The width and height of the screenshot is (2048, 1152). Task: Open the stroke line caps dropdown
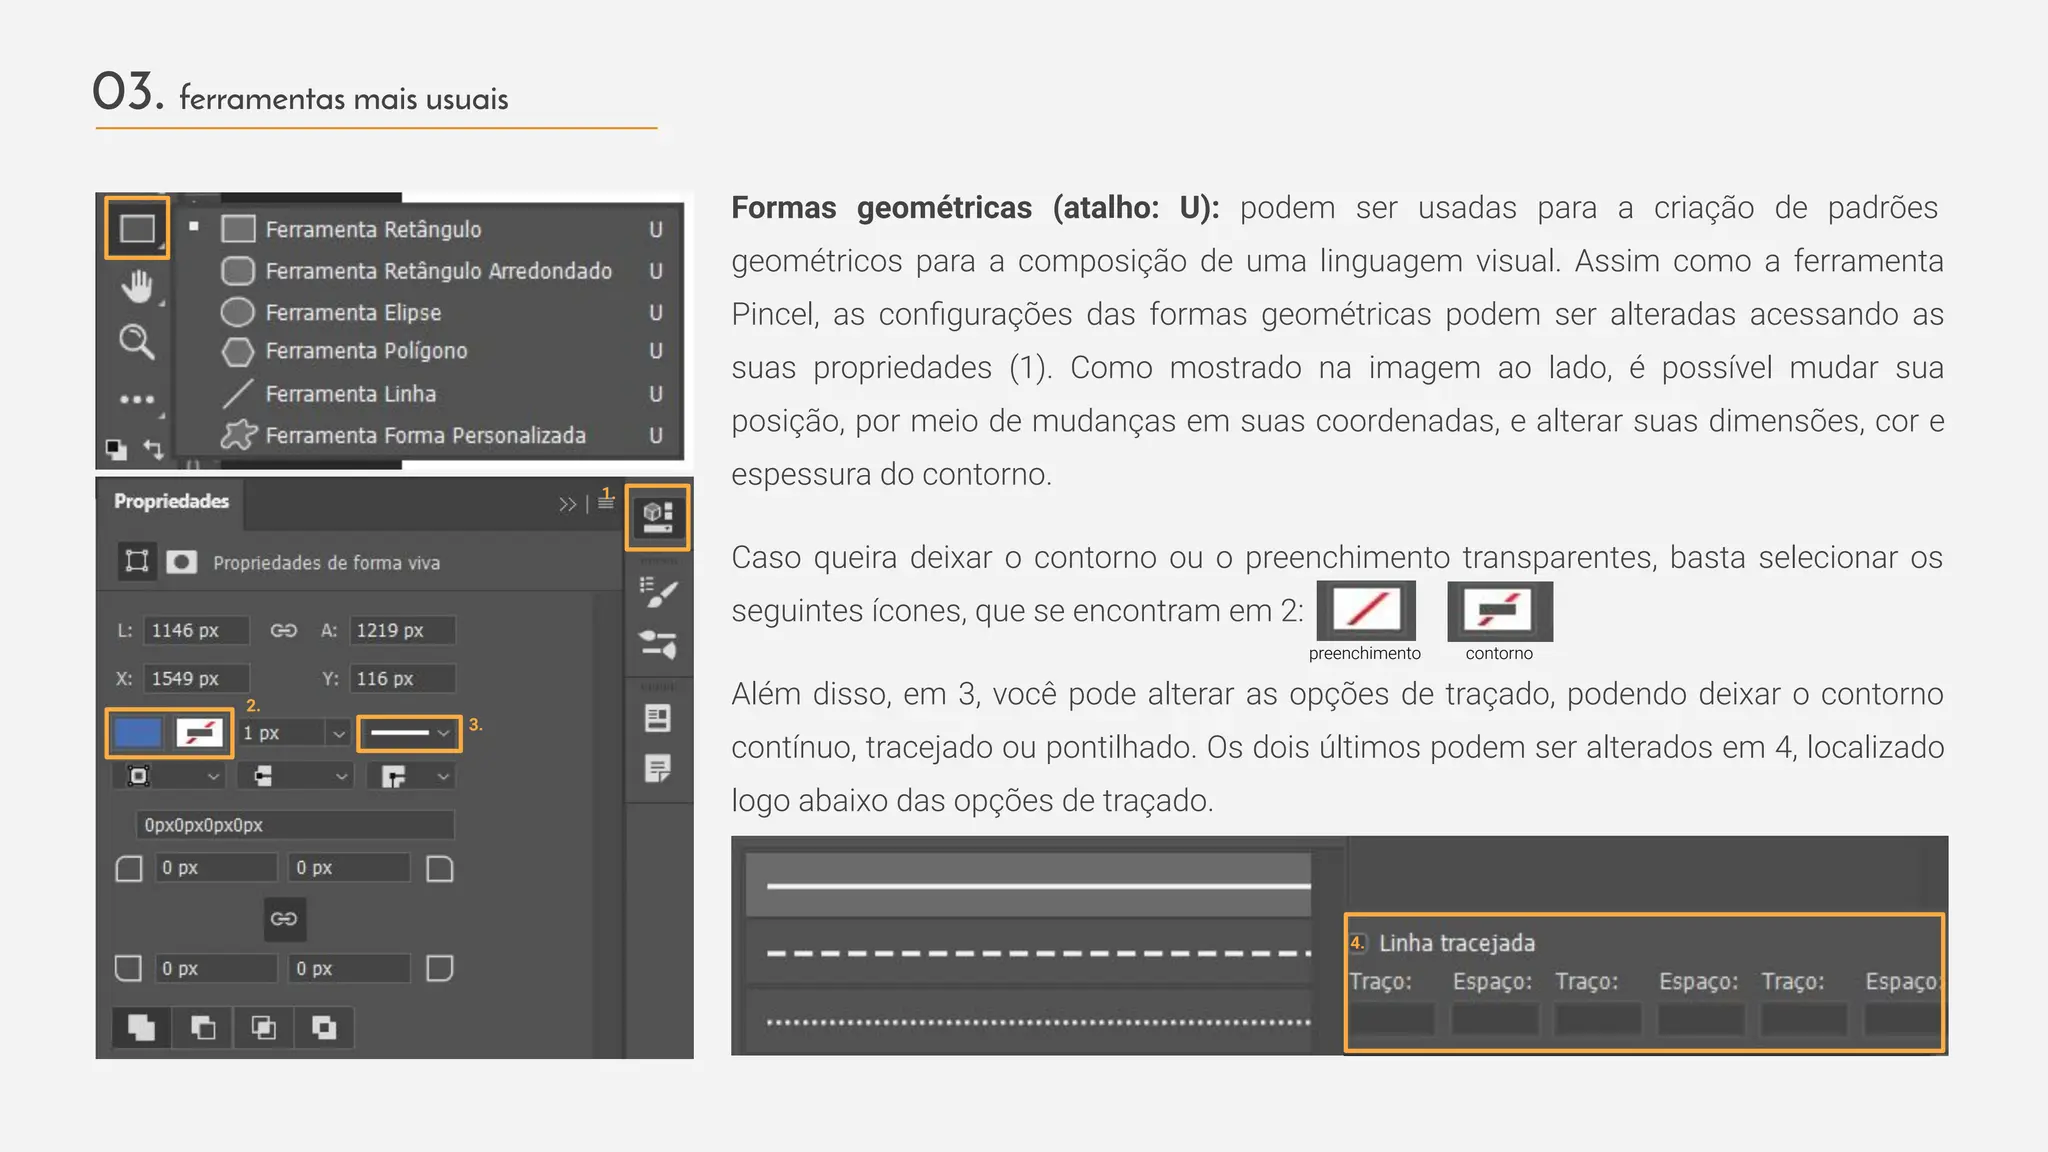[x=296, y=776]
